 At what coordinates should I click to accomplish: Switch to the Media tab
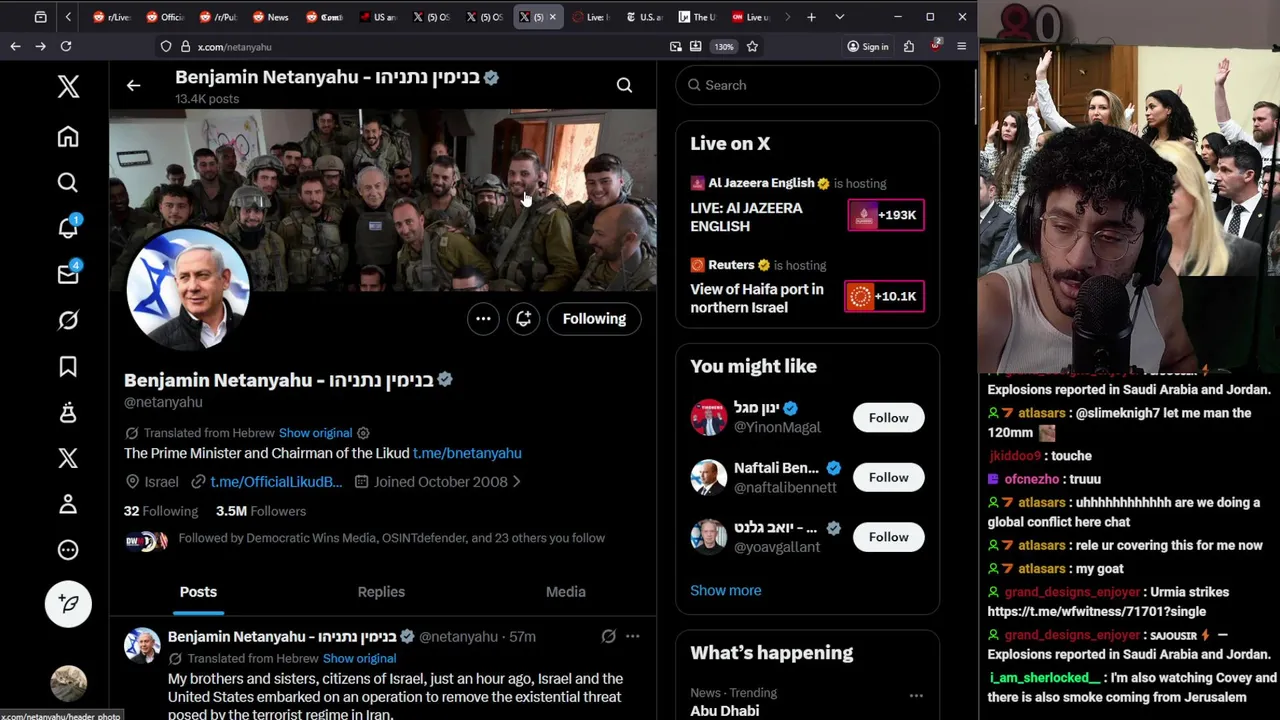[x=565, y=592]
